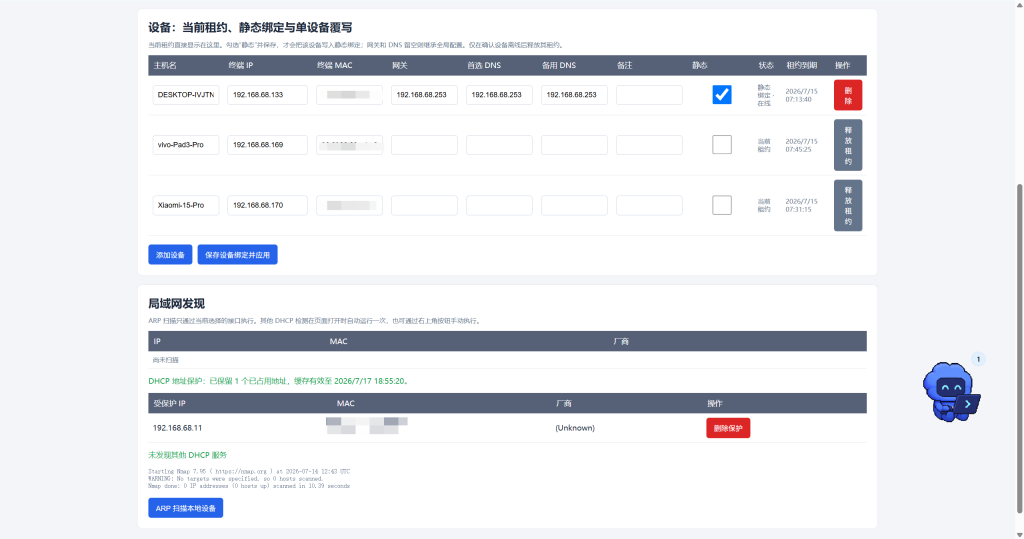Click the 备用 DNS column header

pos(559,65)
